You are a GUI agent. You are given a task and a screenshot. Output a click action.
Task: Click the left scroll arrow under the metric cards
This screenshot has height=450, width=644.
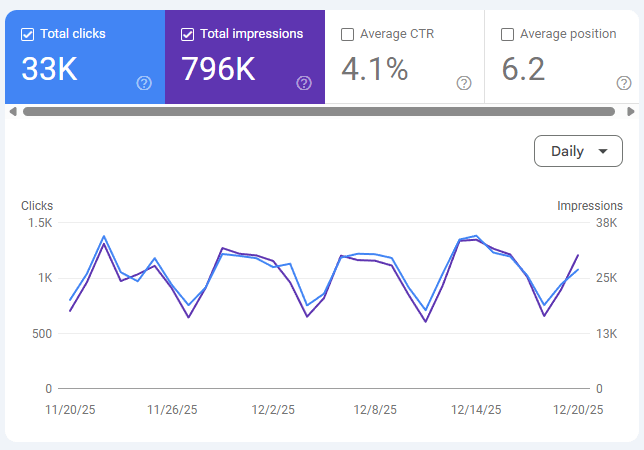13,111
